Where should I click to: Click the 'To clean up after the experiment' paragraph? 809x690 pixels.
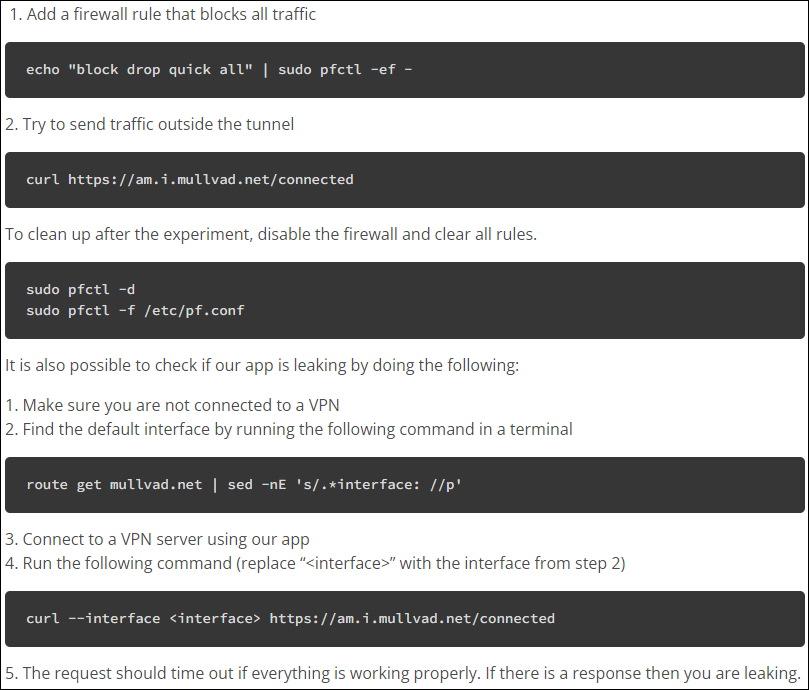click(x=271, y=234)
